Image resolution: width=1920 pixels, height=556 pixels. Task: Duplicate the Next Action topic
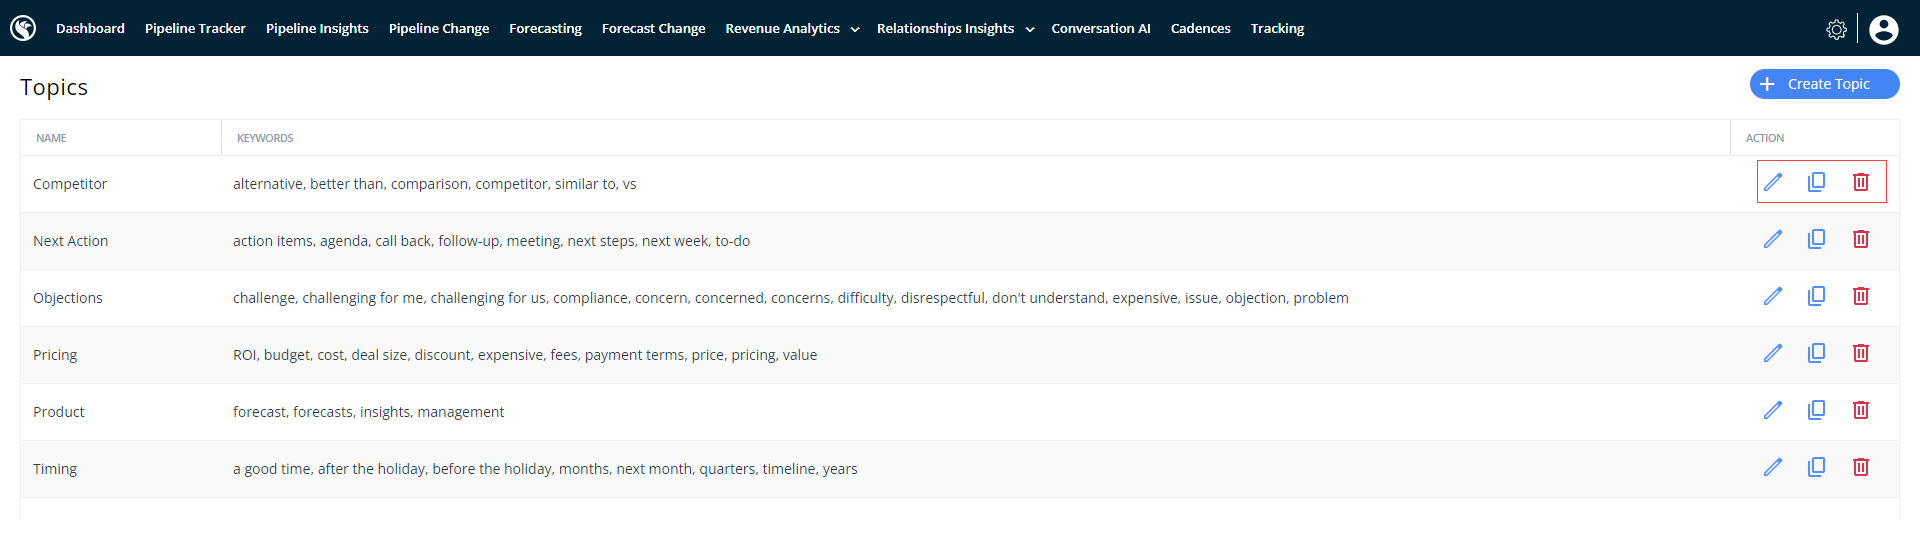1816,239
